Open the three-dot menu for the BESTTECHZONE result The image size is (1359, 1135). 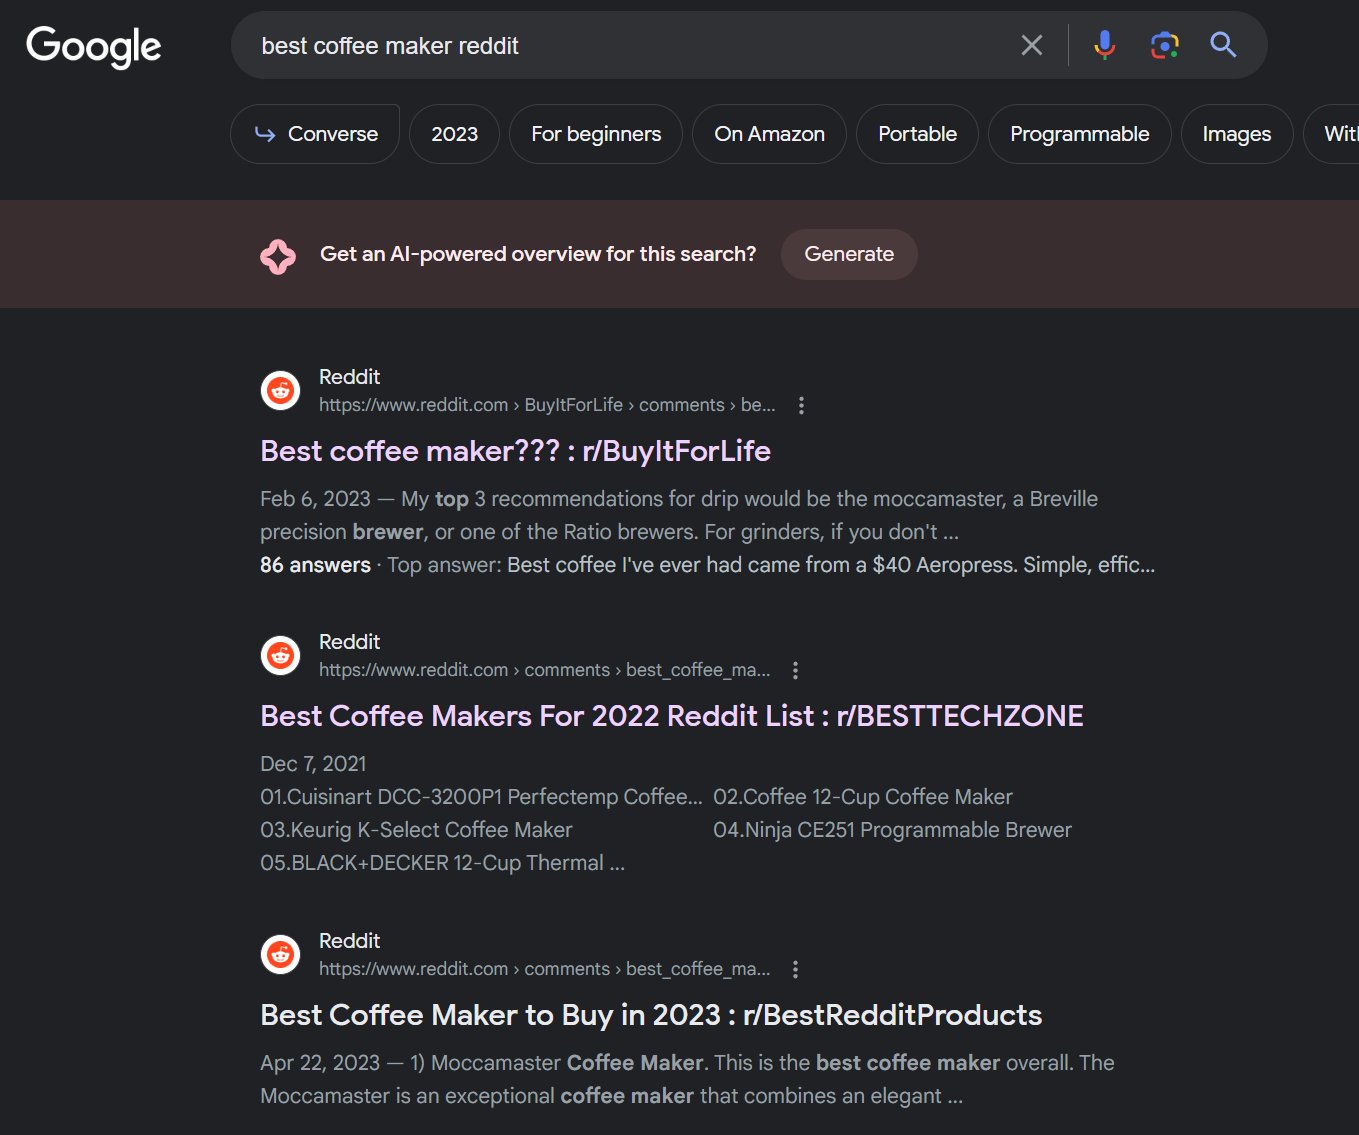(x=795, y=669)
